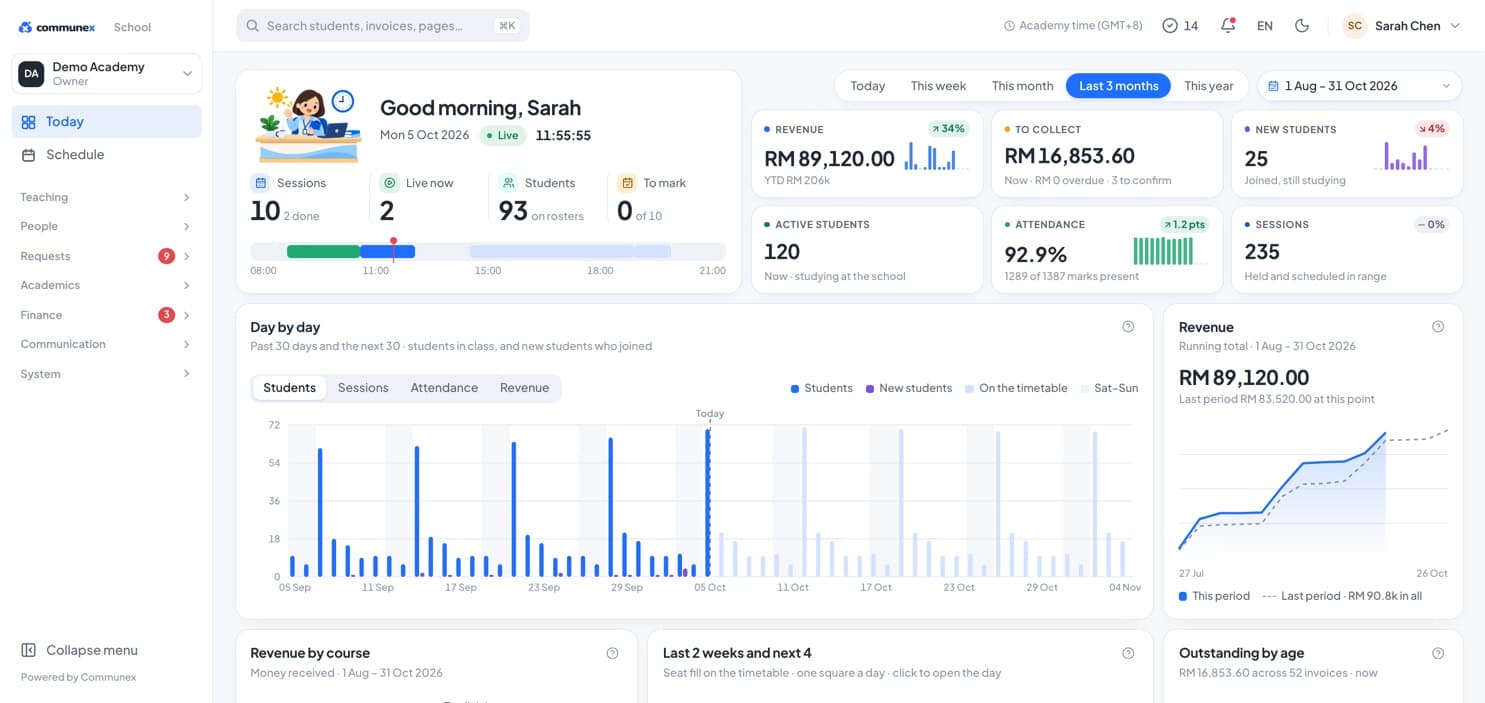The width and height of the screenshot is (1485, 703).
Task: Click the Students people icon
Action: click(508, 183)
